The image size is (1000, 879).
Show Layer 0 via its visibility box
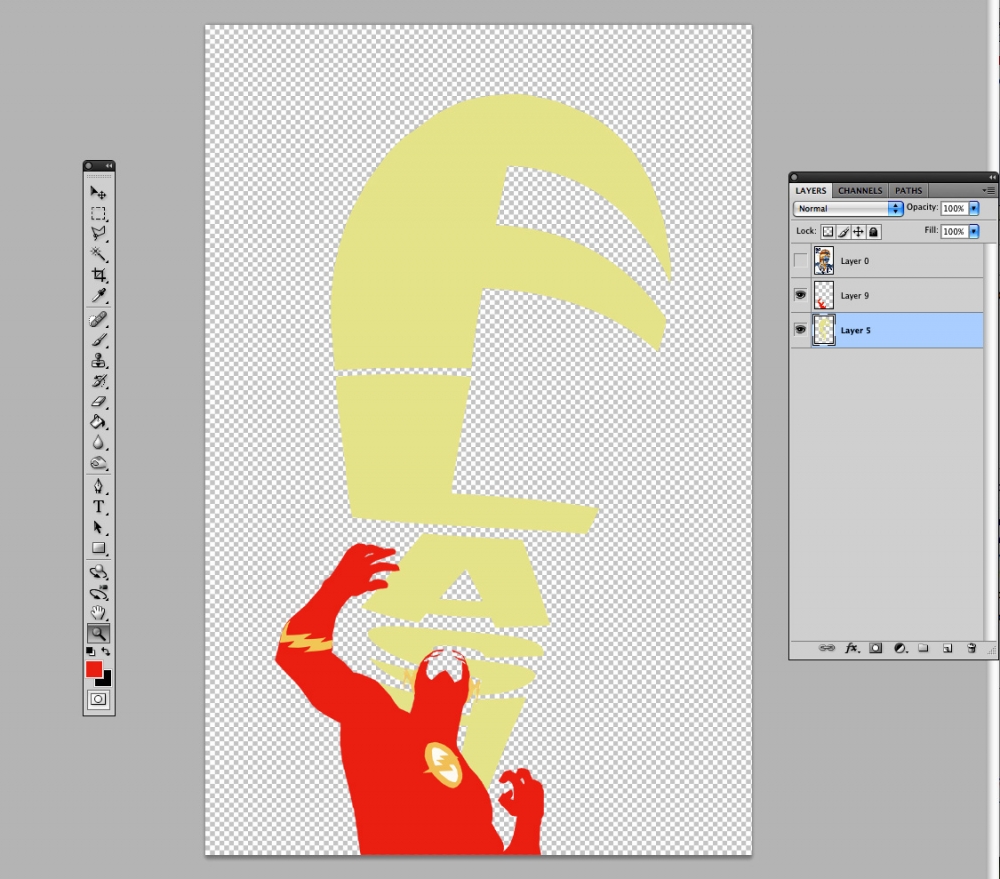800,260
